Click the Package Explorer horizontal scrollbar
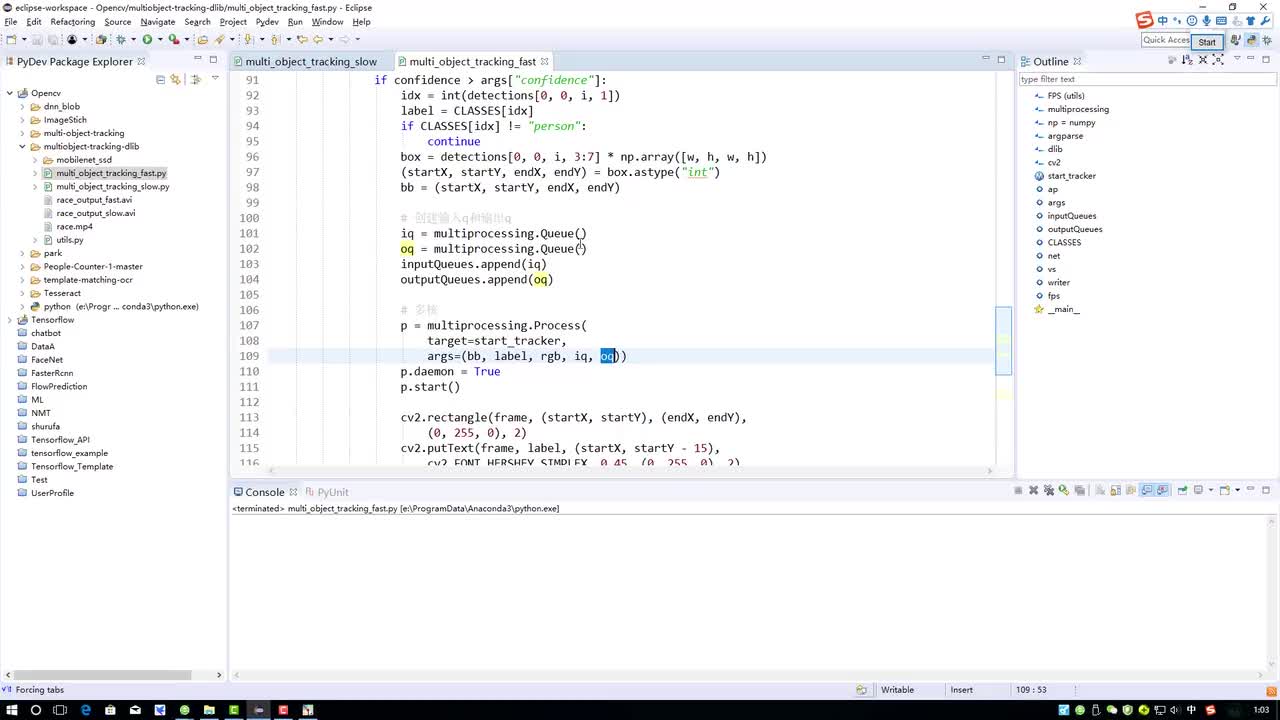Image resolution: width=1280 pixels, height=720 pixels. [x=112, y=675]
